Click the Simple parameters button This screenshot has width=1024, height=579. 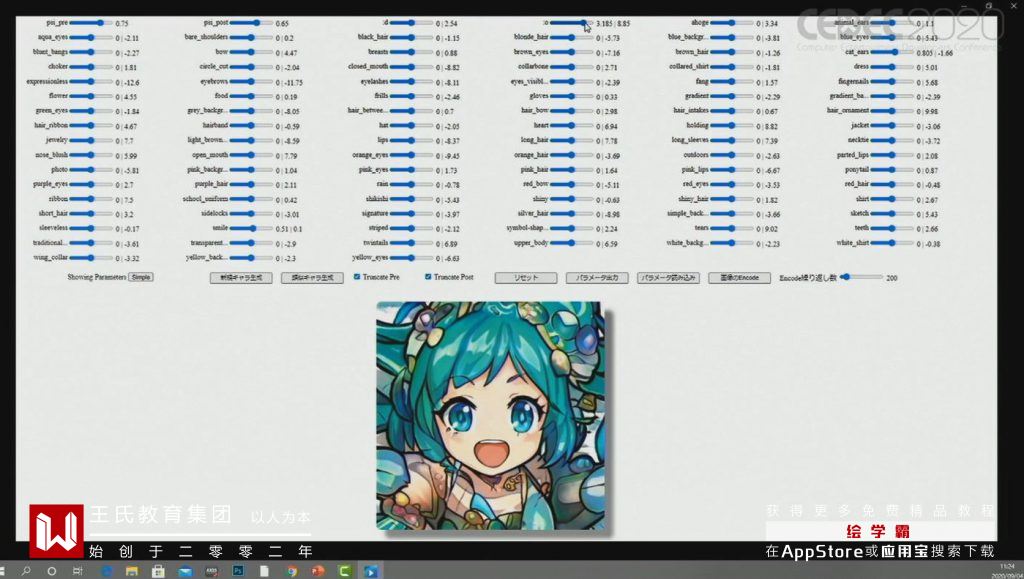pos(141,277)
